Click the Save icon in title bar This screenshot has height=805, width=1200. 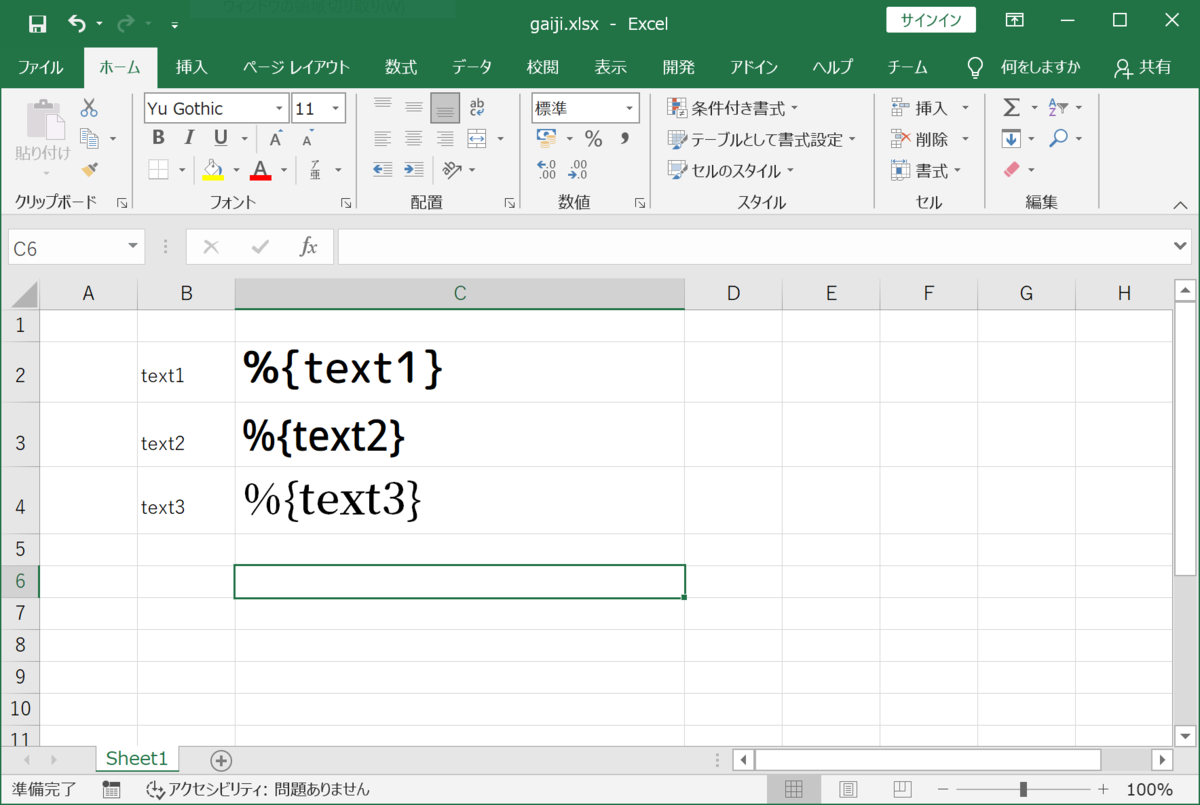pyautogui.click(x=37, y=23)
